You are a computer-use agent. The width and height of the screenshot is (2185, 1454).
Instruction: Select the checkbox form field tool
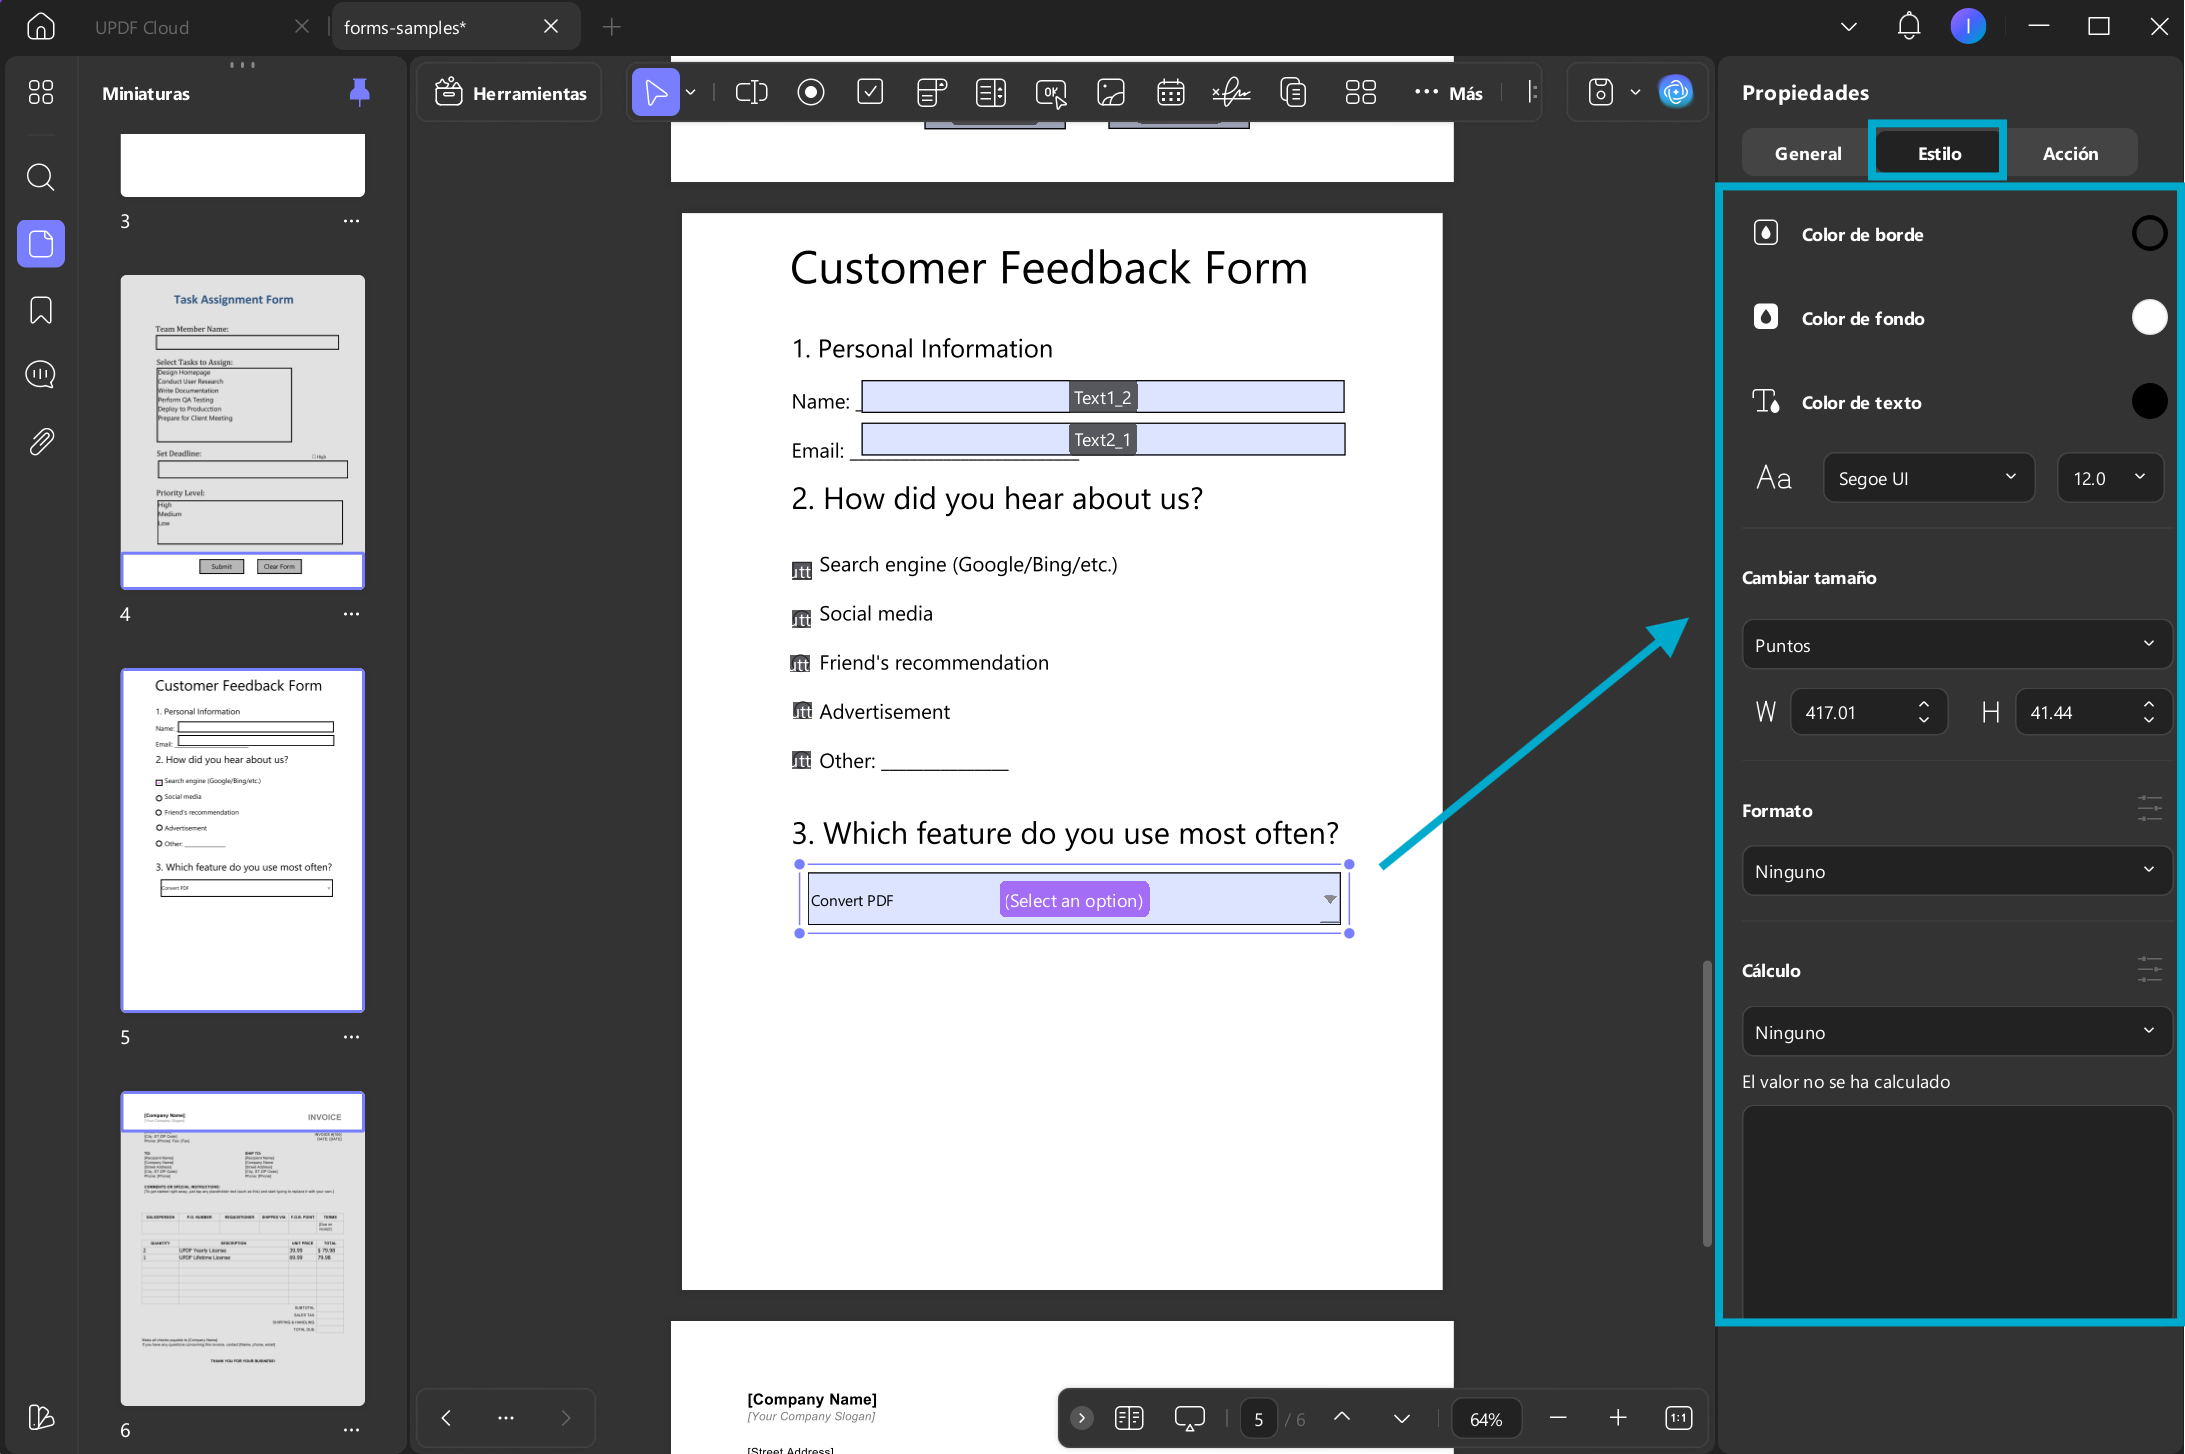click(x=870, y=93)
